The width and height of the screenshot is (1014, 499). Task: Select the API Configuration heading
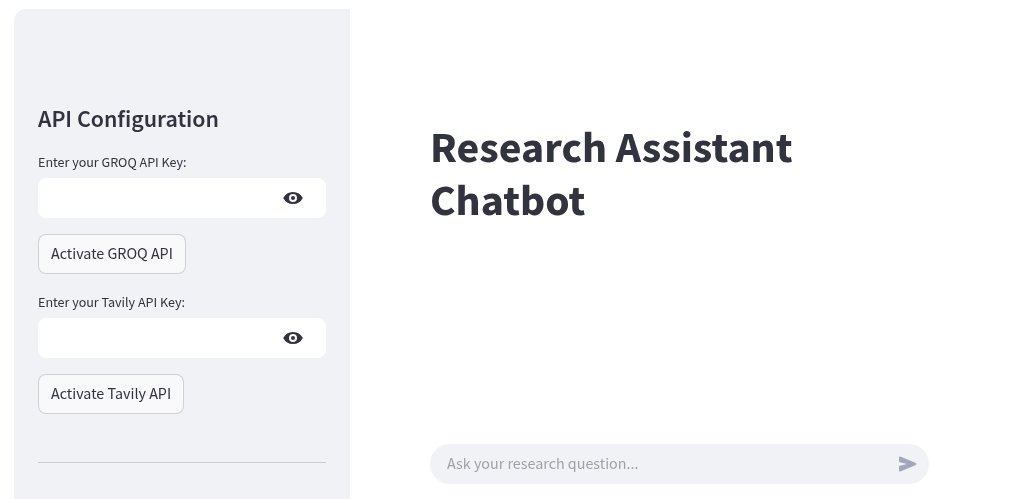128,119
